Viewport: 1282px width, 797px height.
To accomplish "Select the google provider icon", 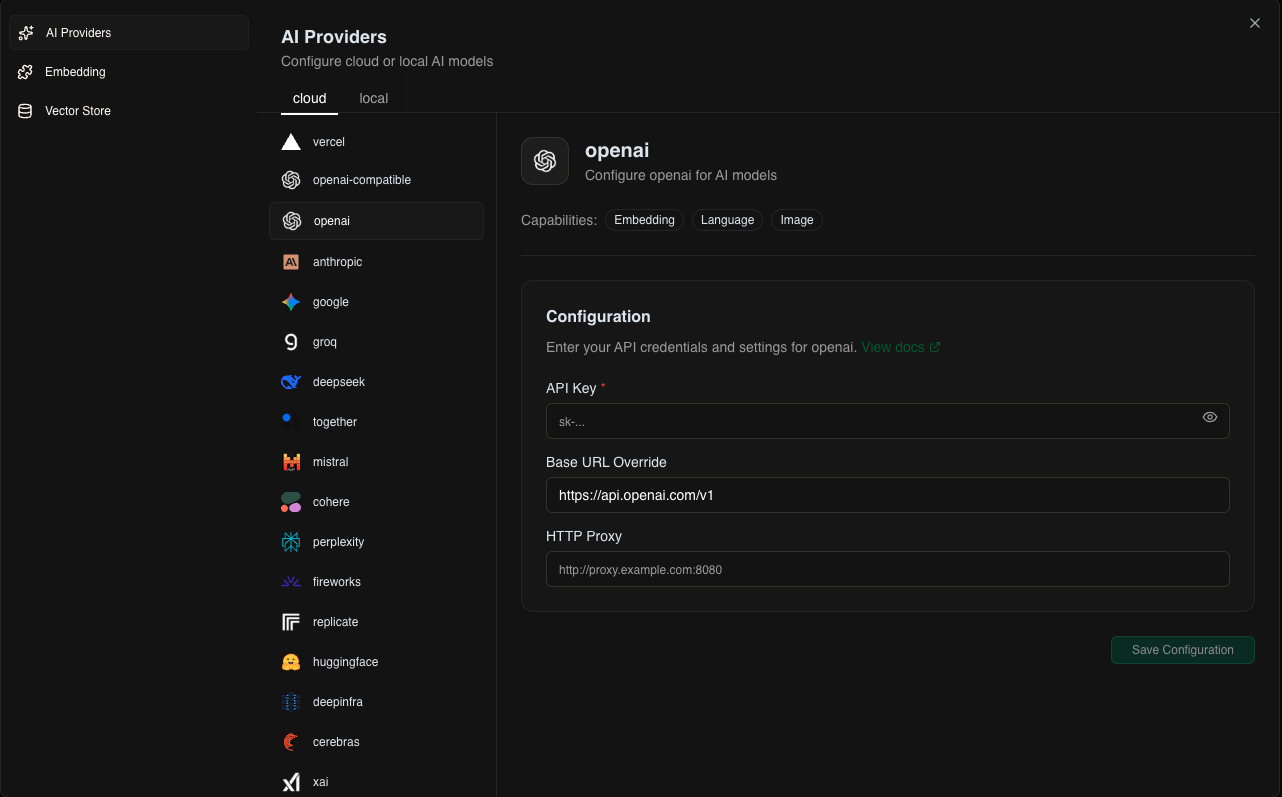I will [291, 302].
